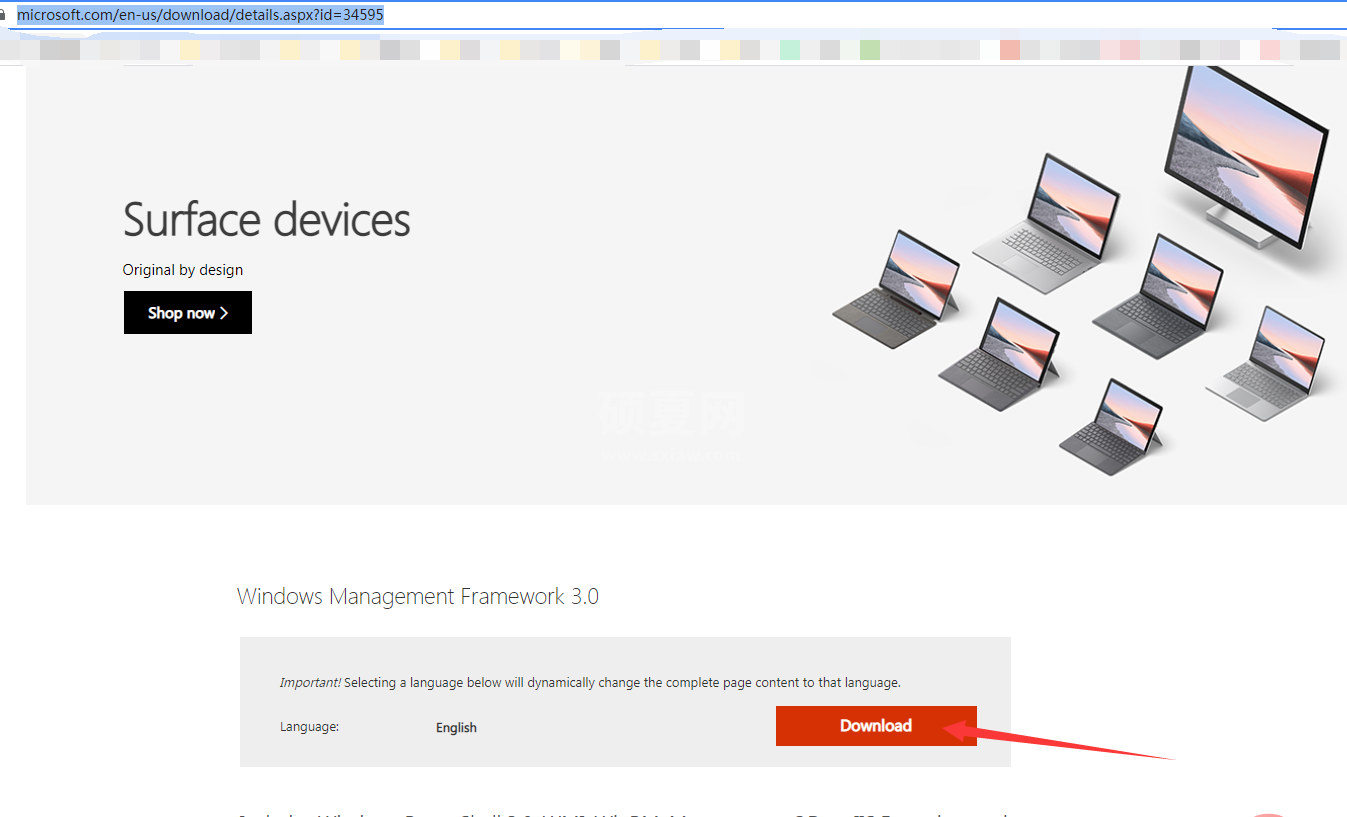Click the Windows Management Framework 3.0 heading
The image size is (1347, 817).
coord(418,597)
